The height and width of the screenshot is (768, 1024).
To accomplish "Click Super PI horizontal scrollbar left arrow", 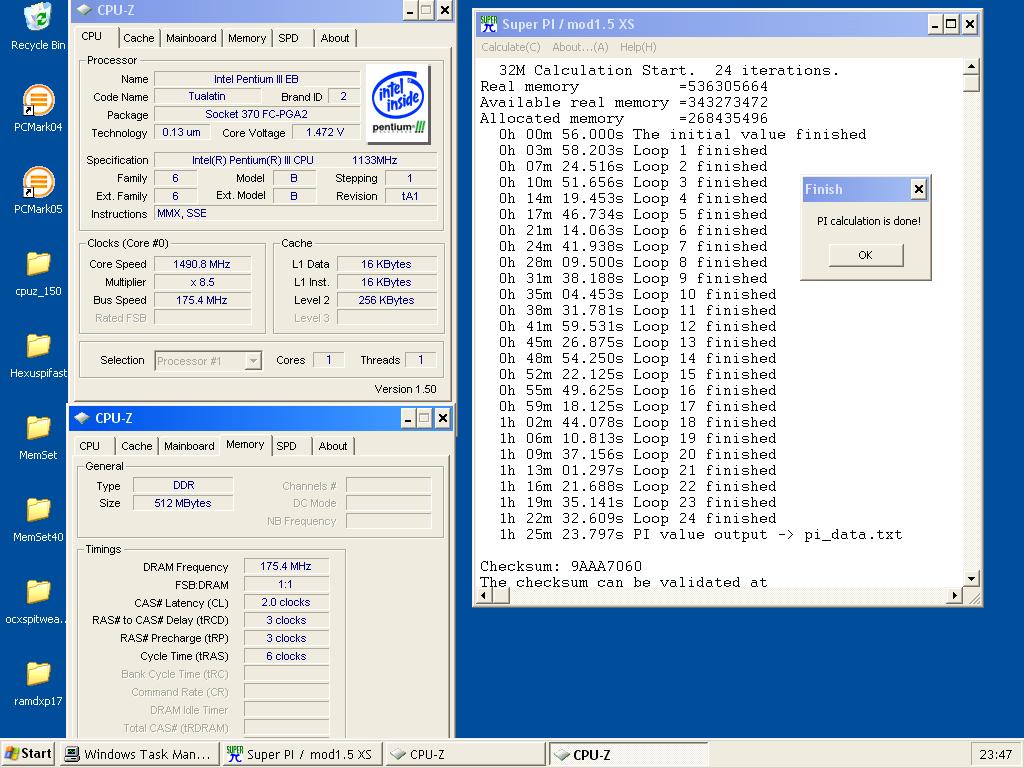I will (x=484, y=595).
